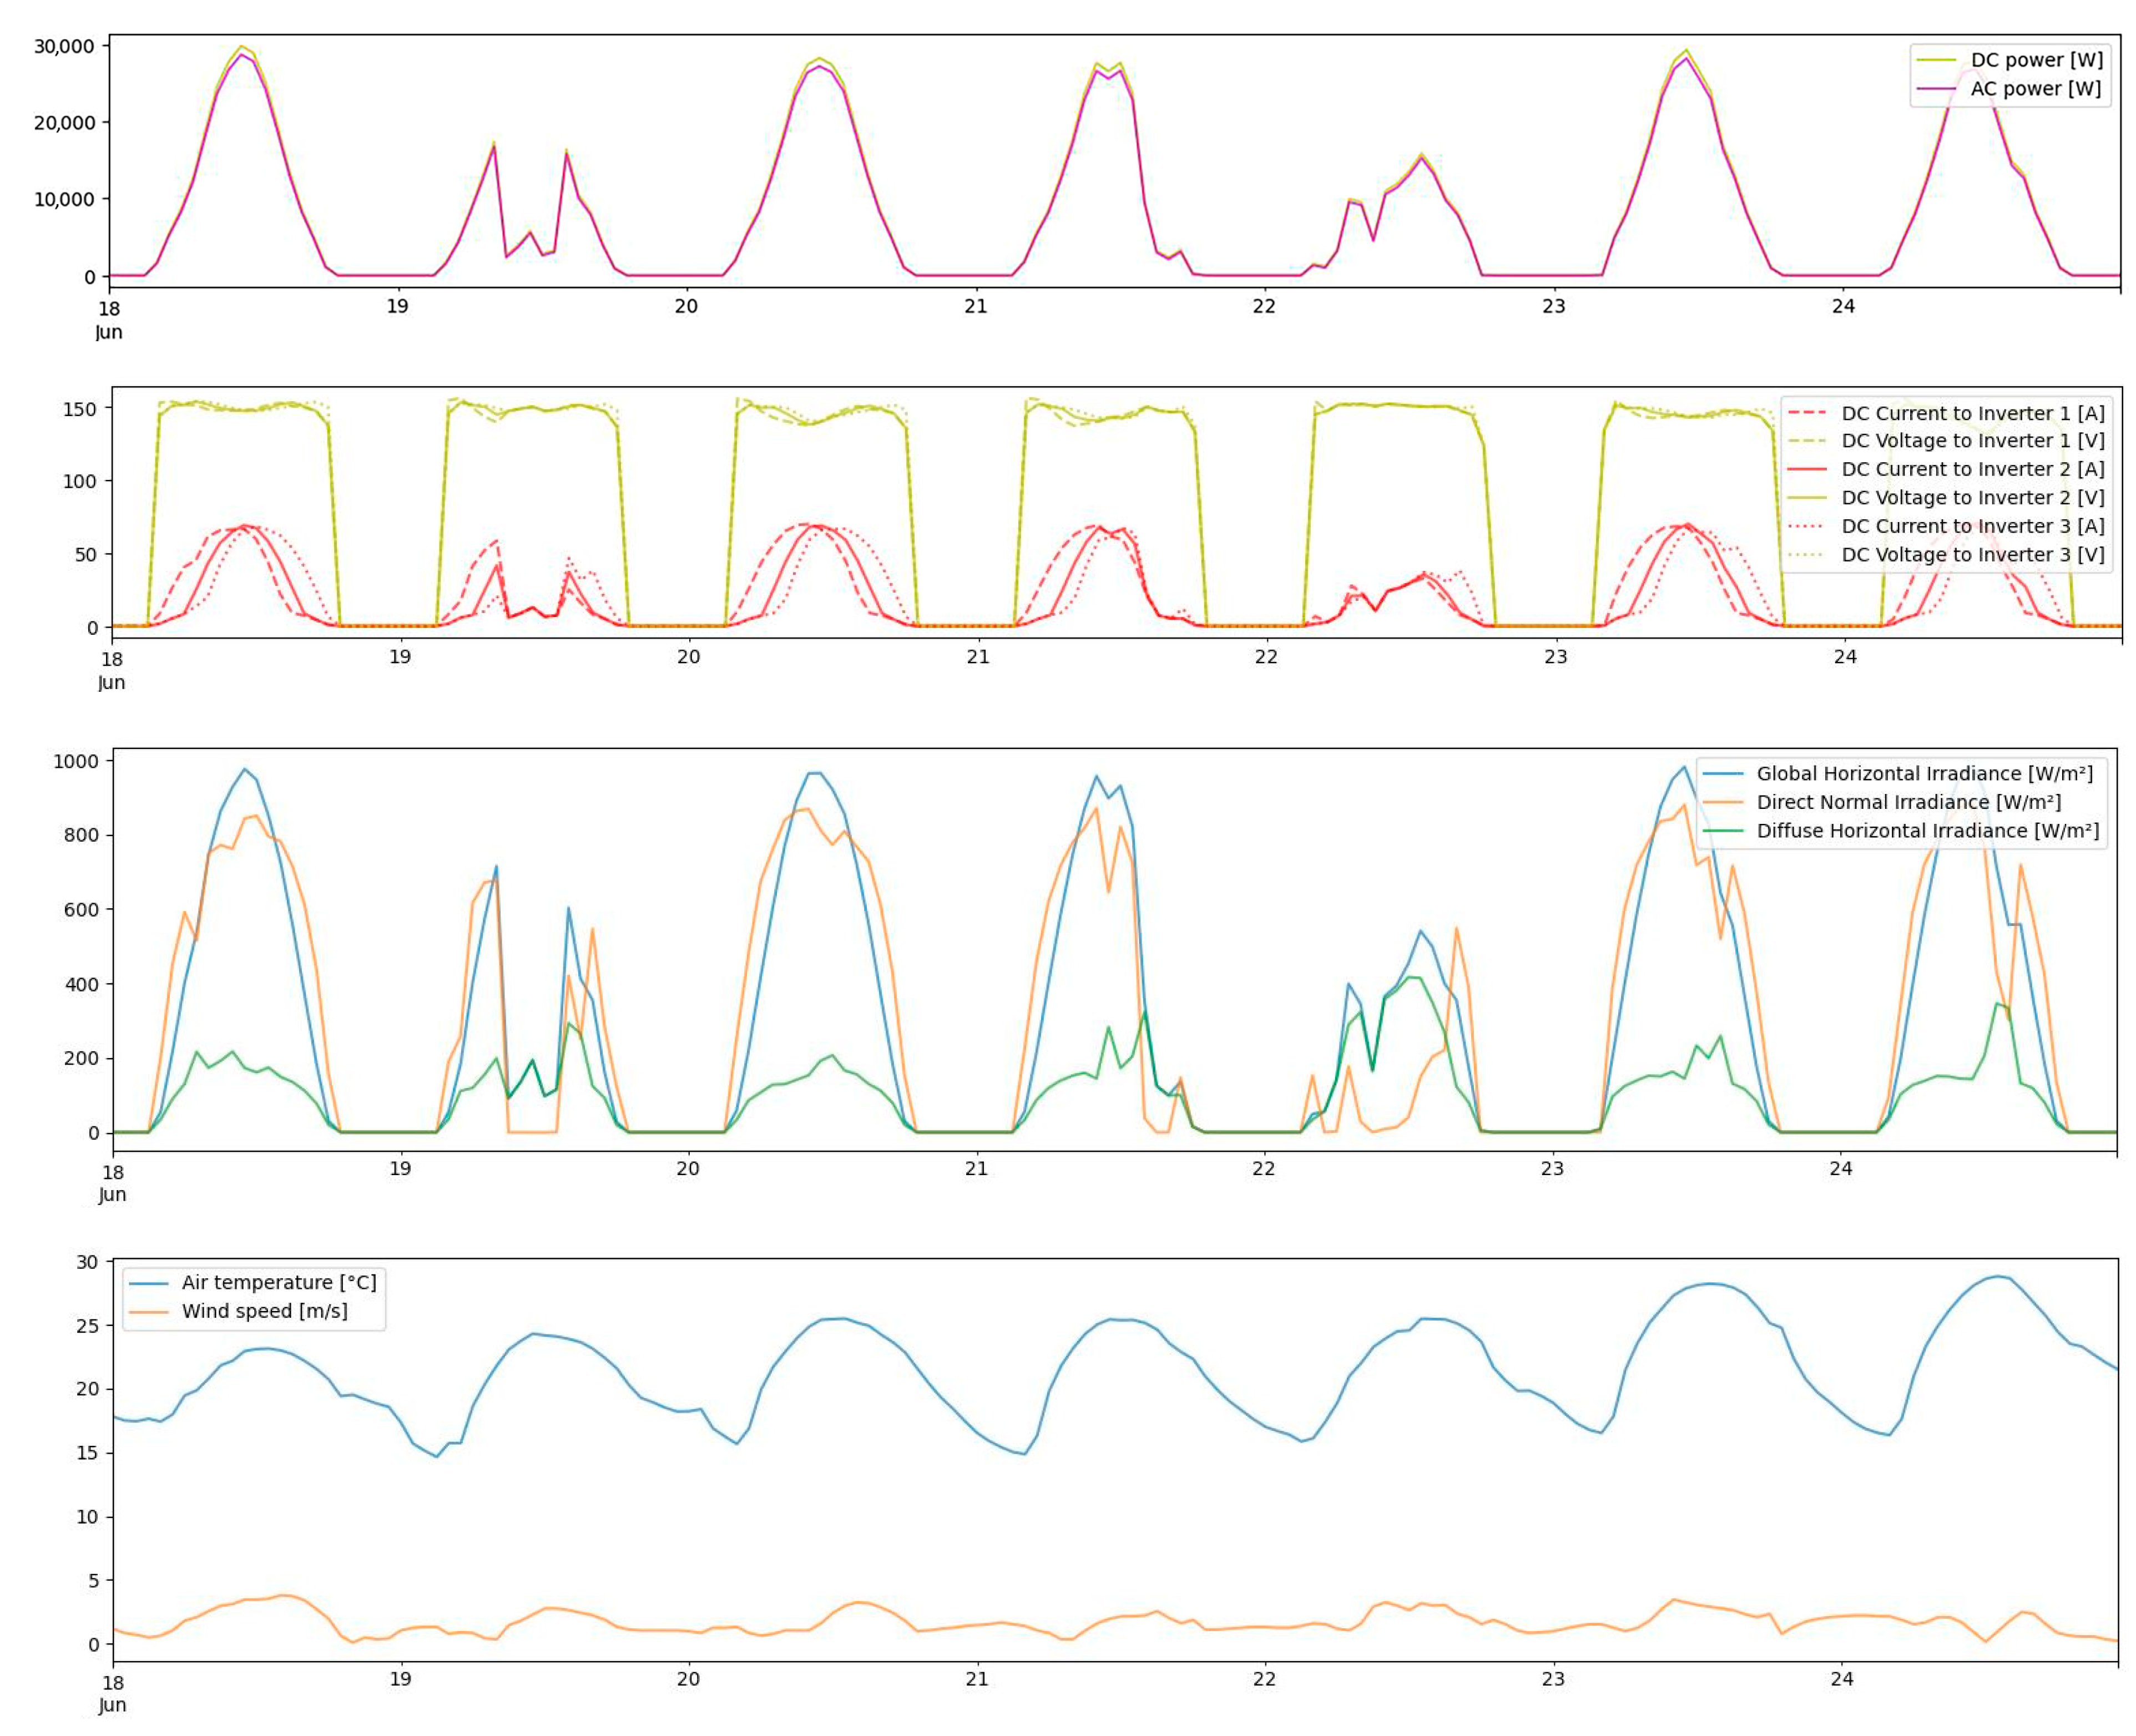Click the 150 y-axis label in inverter chart
2136x1736 pixels.
tap(80, 408)
